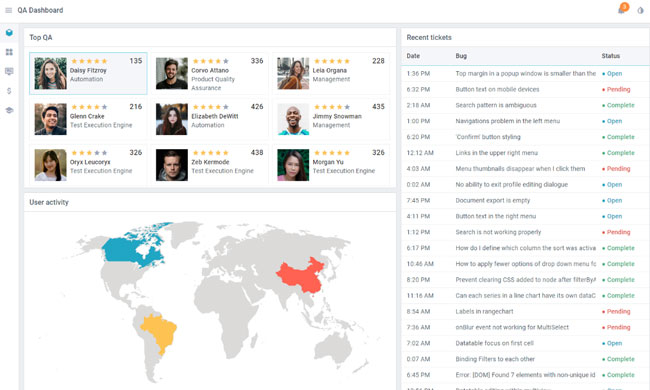650x390 pixels.
Task: Click Jimmy Snowman's avatar photo
Action: coord(293,119)
